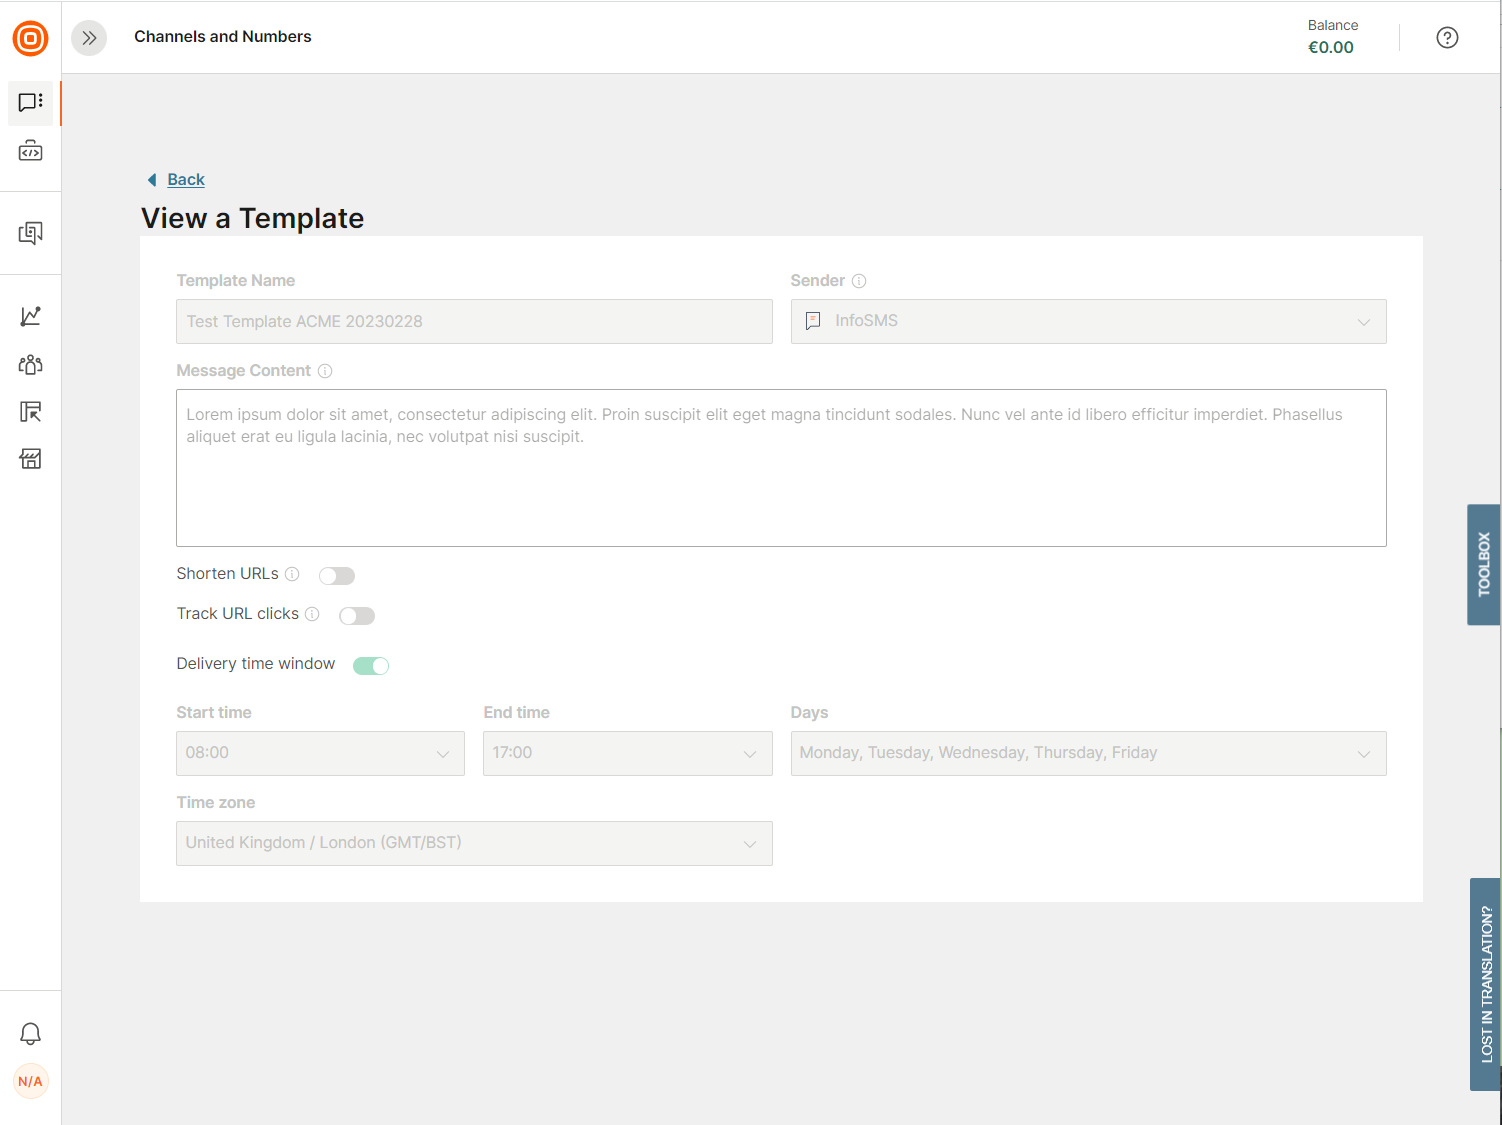
Task: Click the help question mark icon
Action: point(1447,38)
